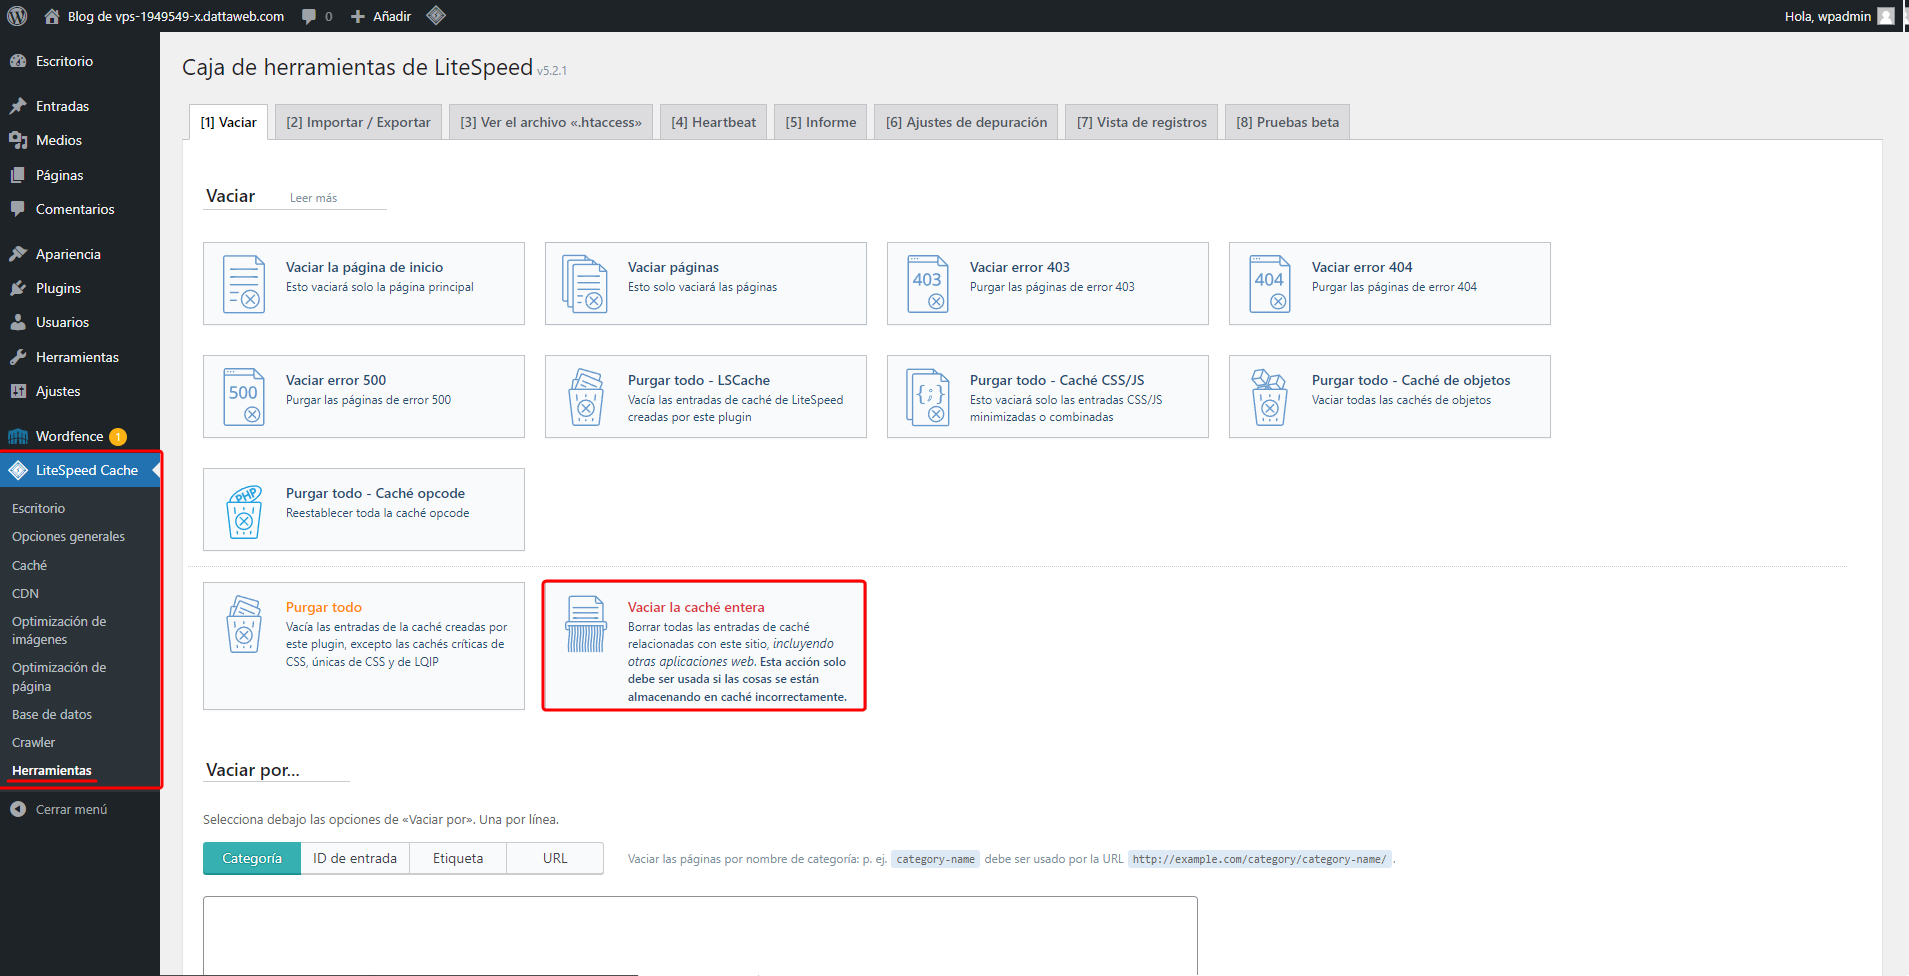Open Optimización de imágenes submenu item
Screen dimensions: 1909x976
(x=59, y=630)
